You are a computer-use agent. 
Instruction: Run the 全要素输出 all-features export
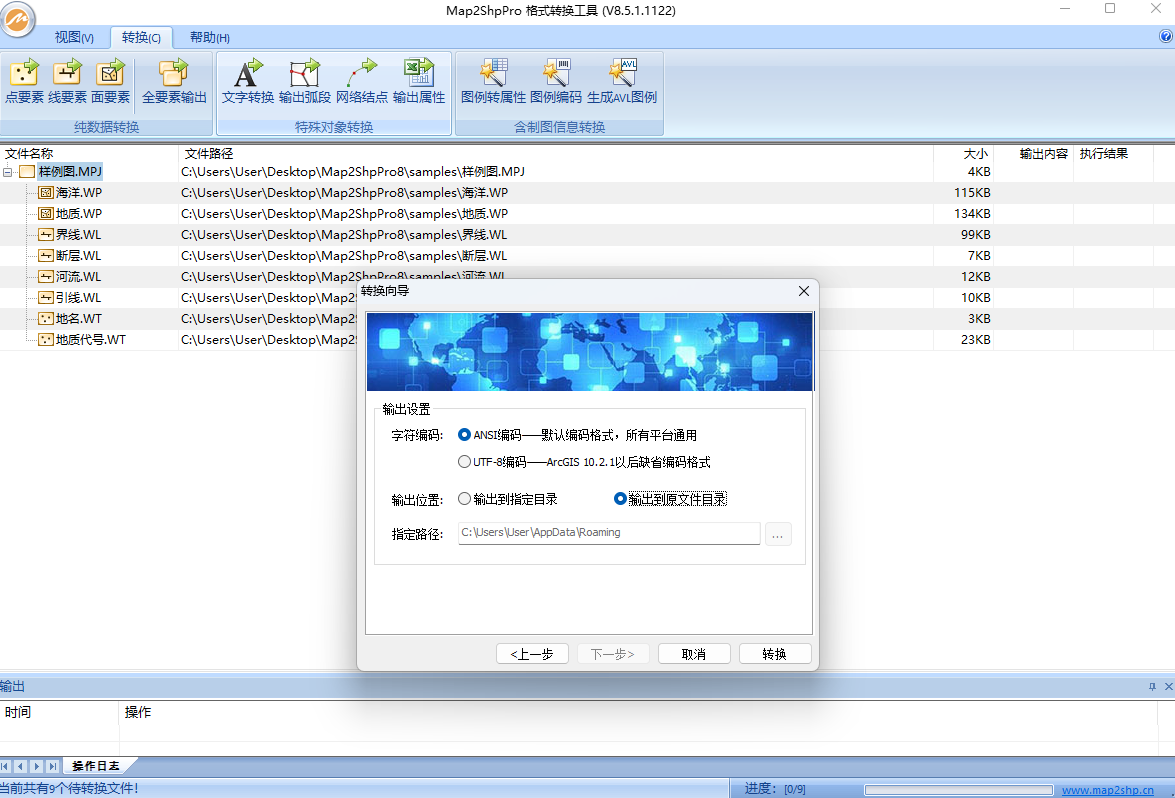click(x=174, y=82)
